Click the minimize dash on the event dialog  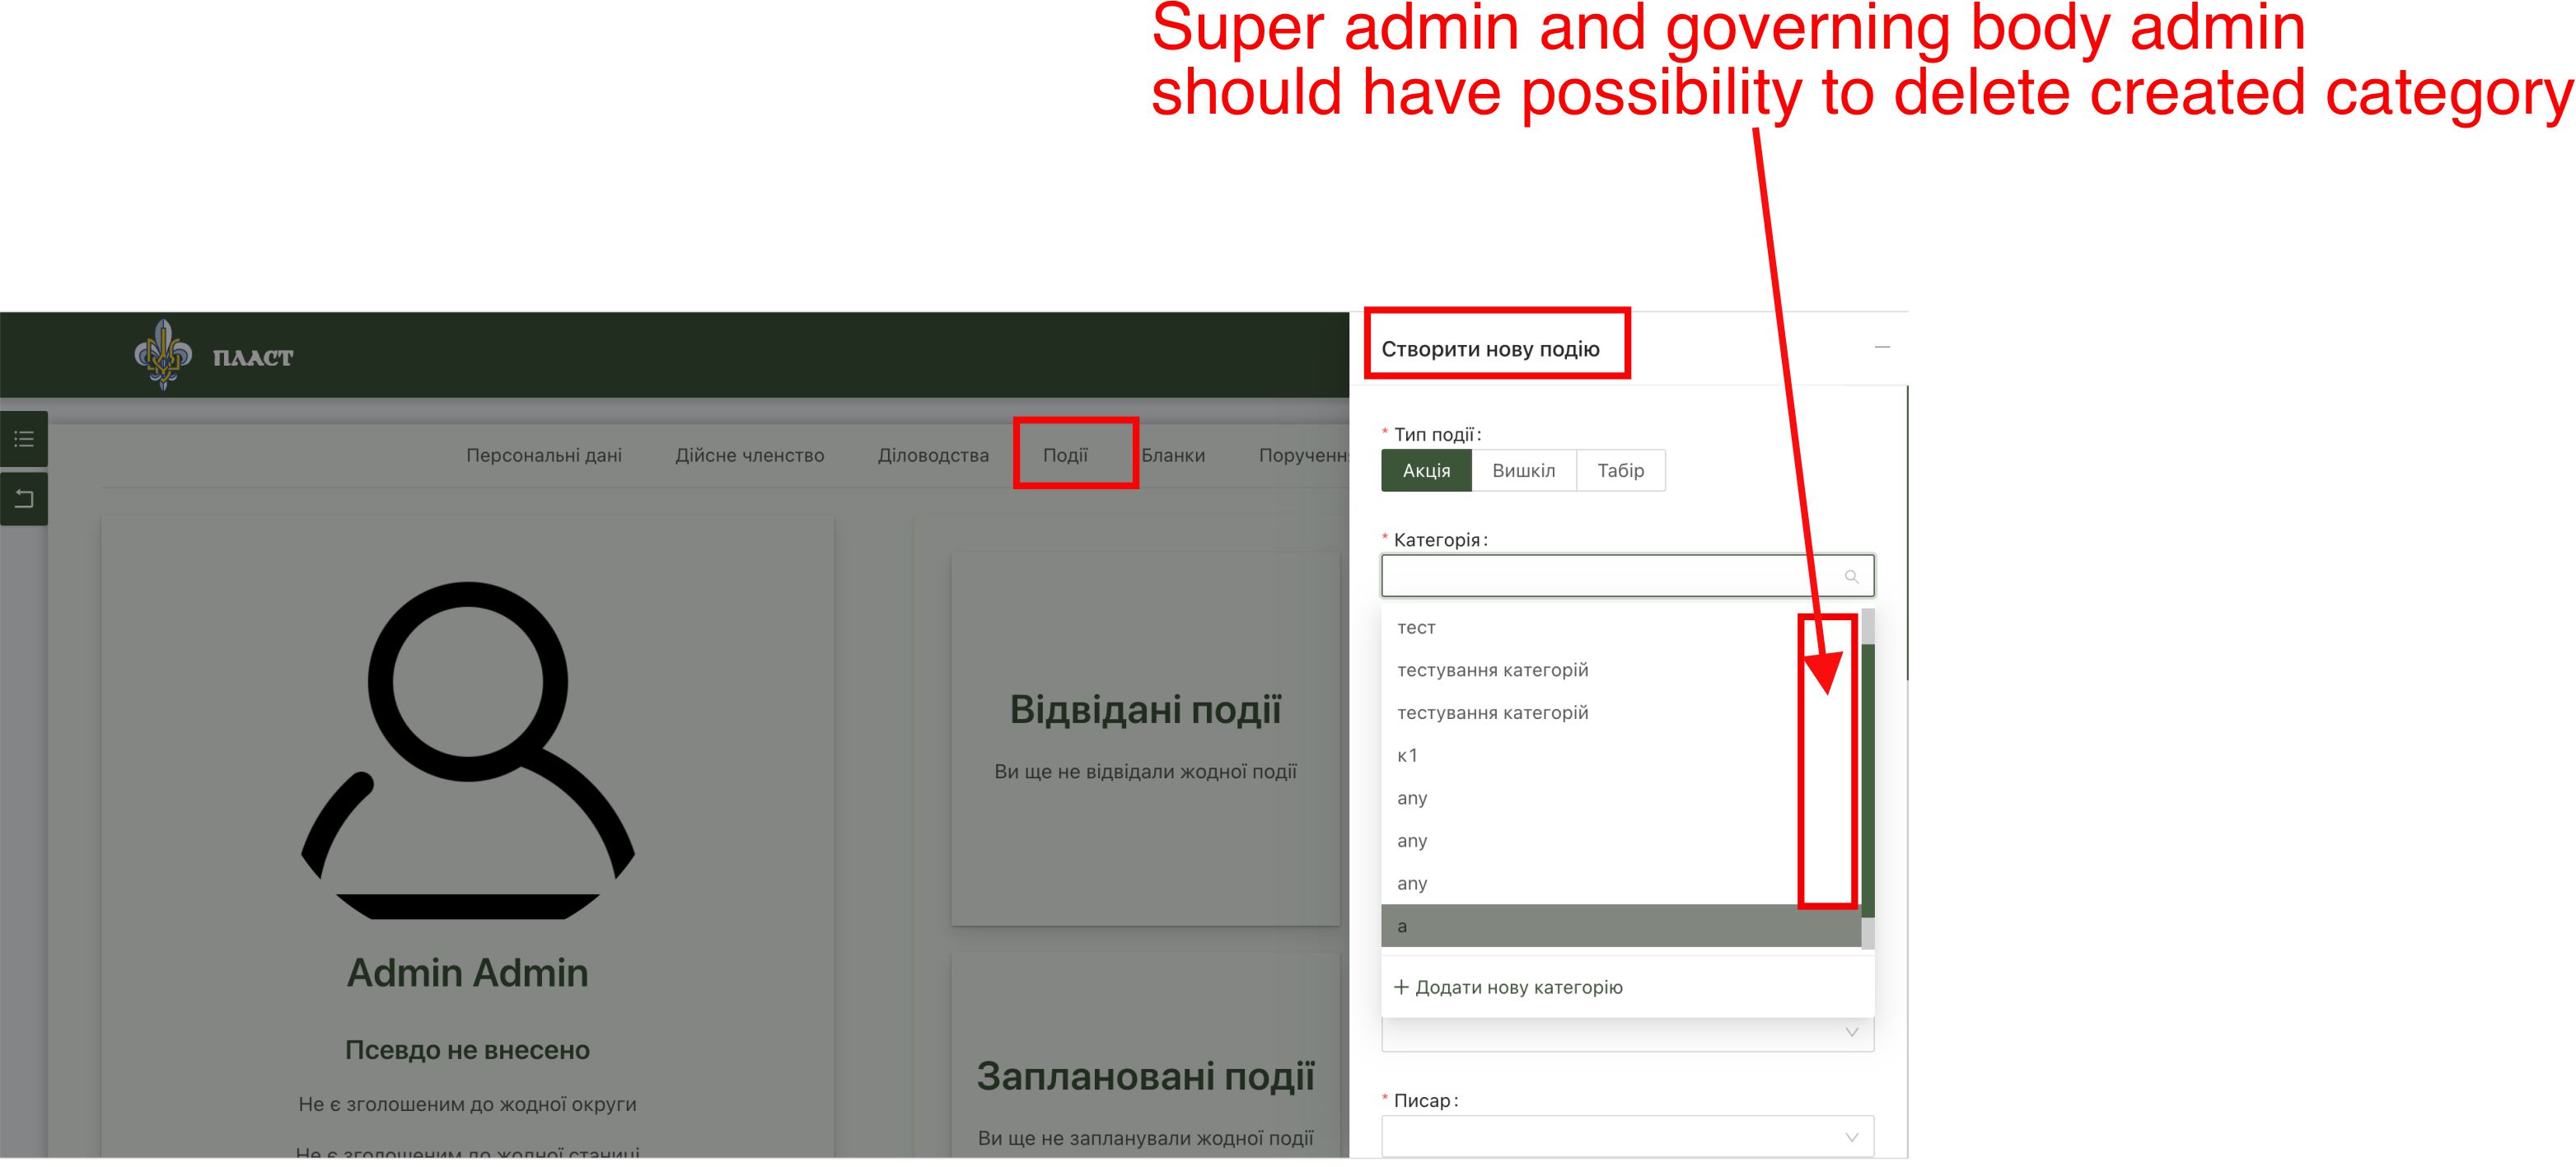(1884, 347)
